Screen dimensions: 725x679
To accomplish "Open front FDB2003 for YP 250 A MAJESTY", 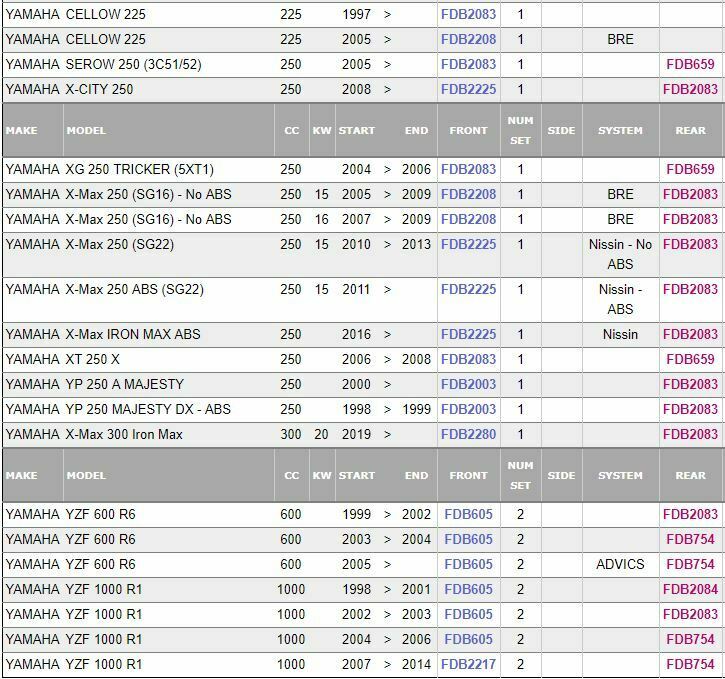I will click(468, 384).
